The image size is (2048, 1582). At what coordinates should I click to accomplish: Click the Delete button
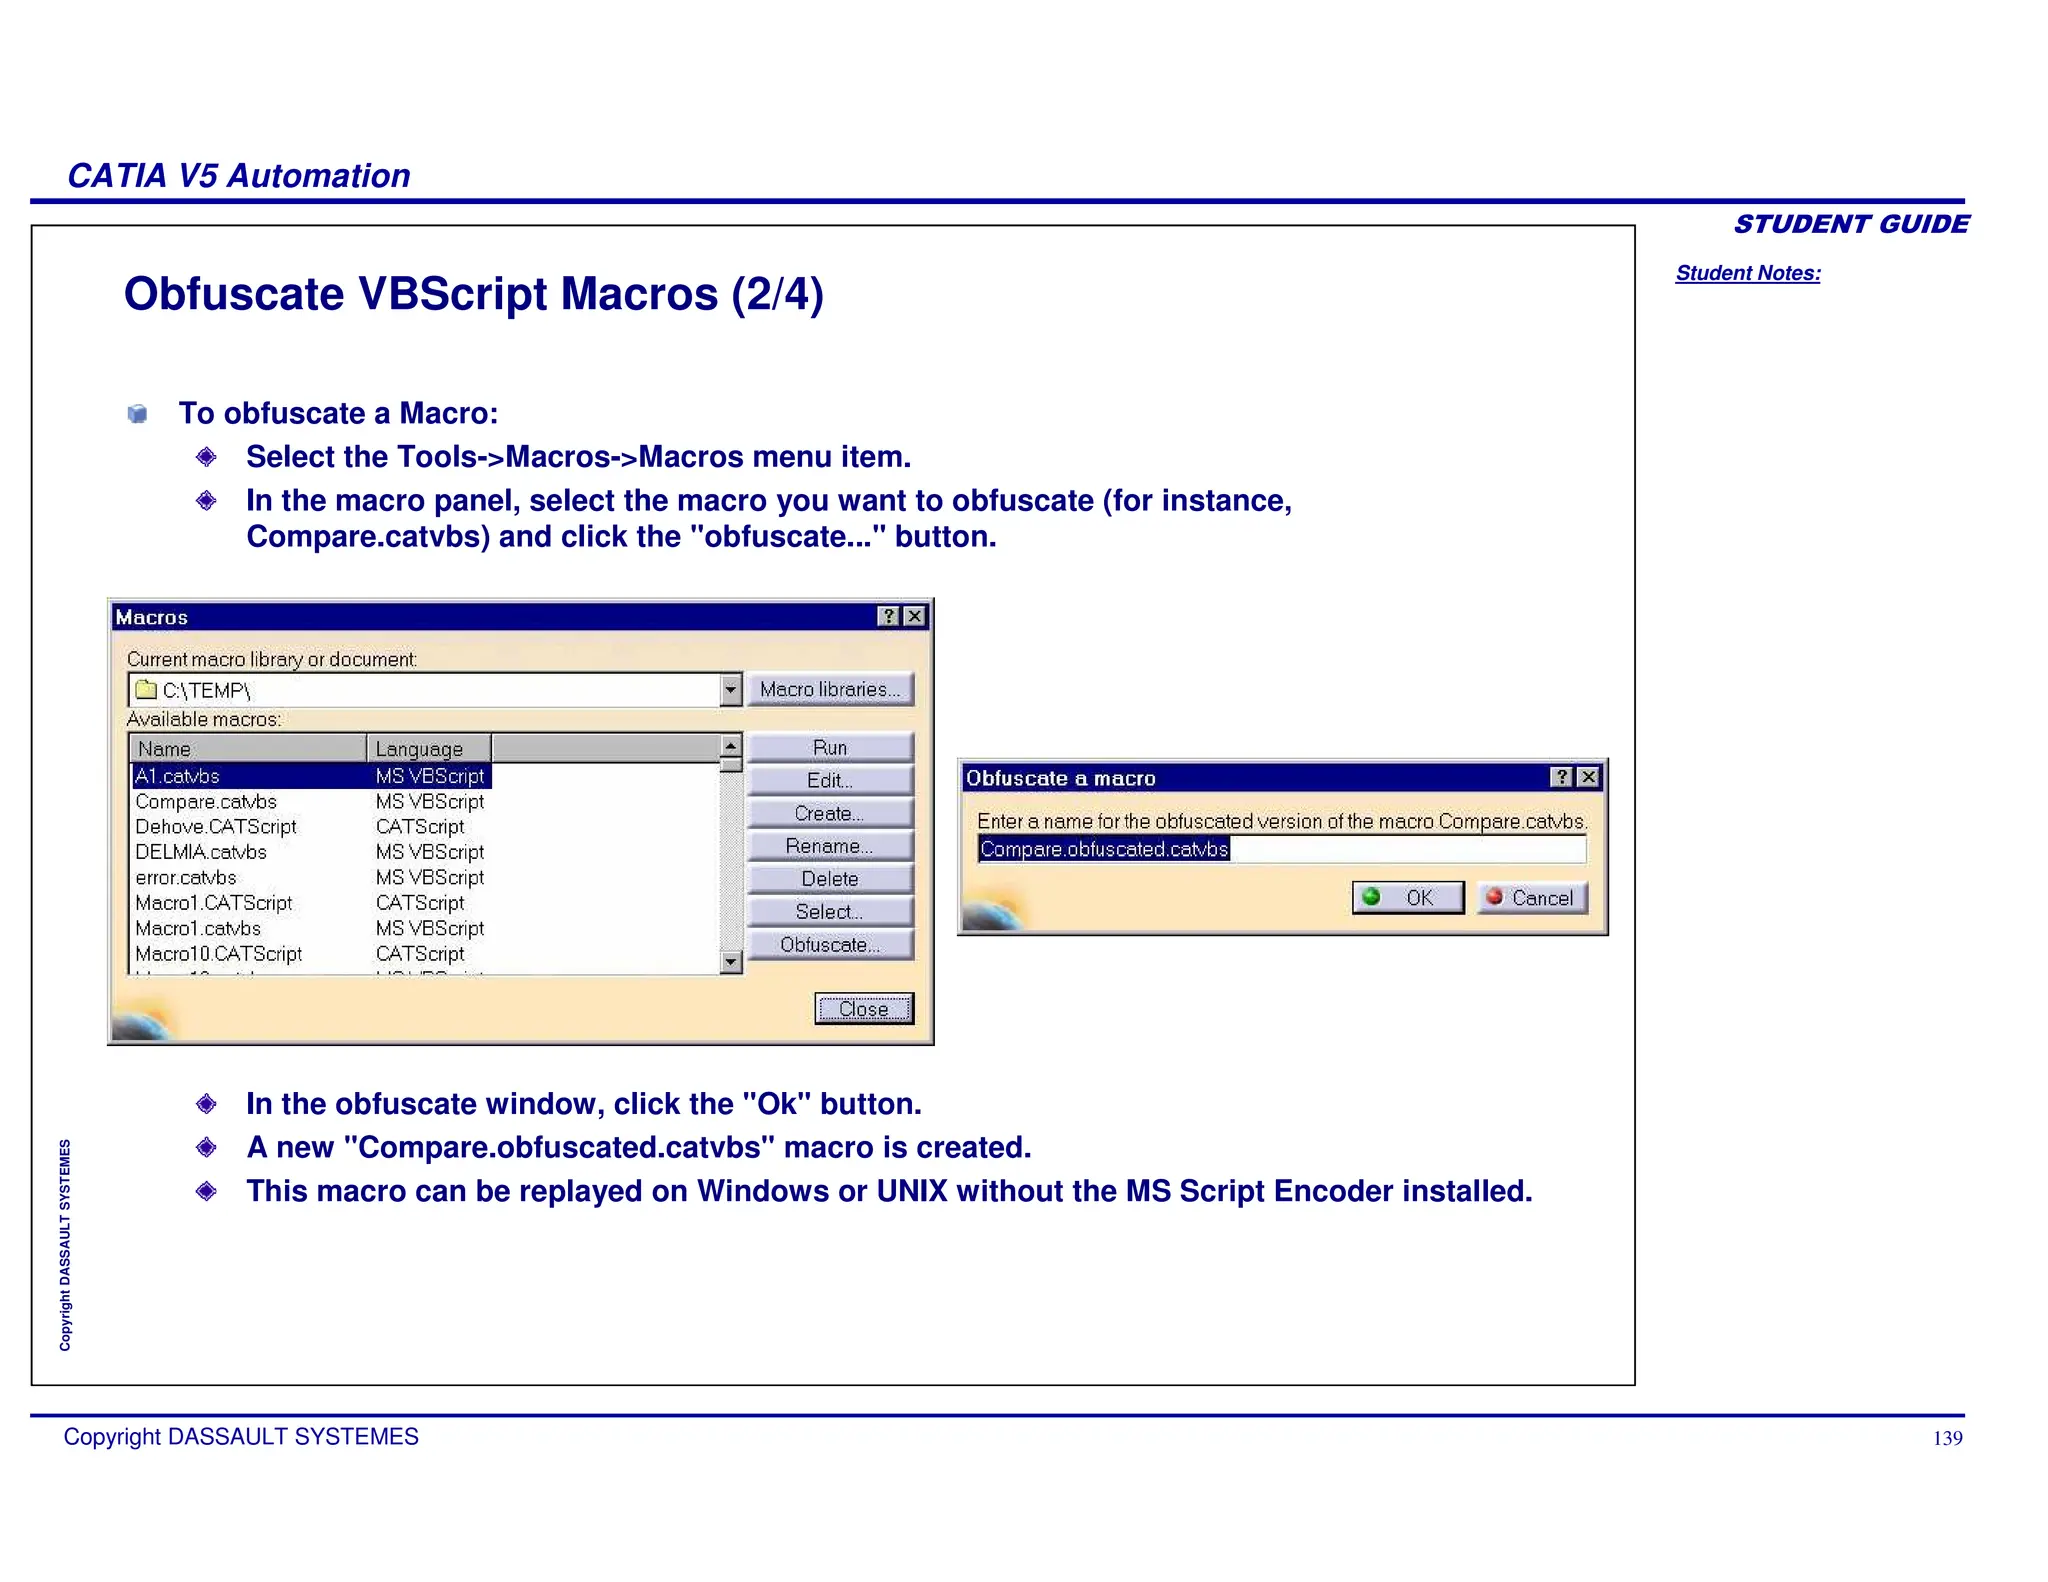click(830, 879)
